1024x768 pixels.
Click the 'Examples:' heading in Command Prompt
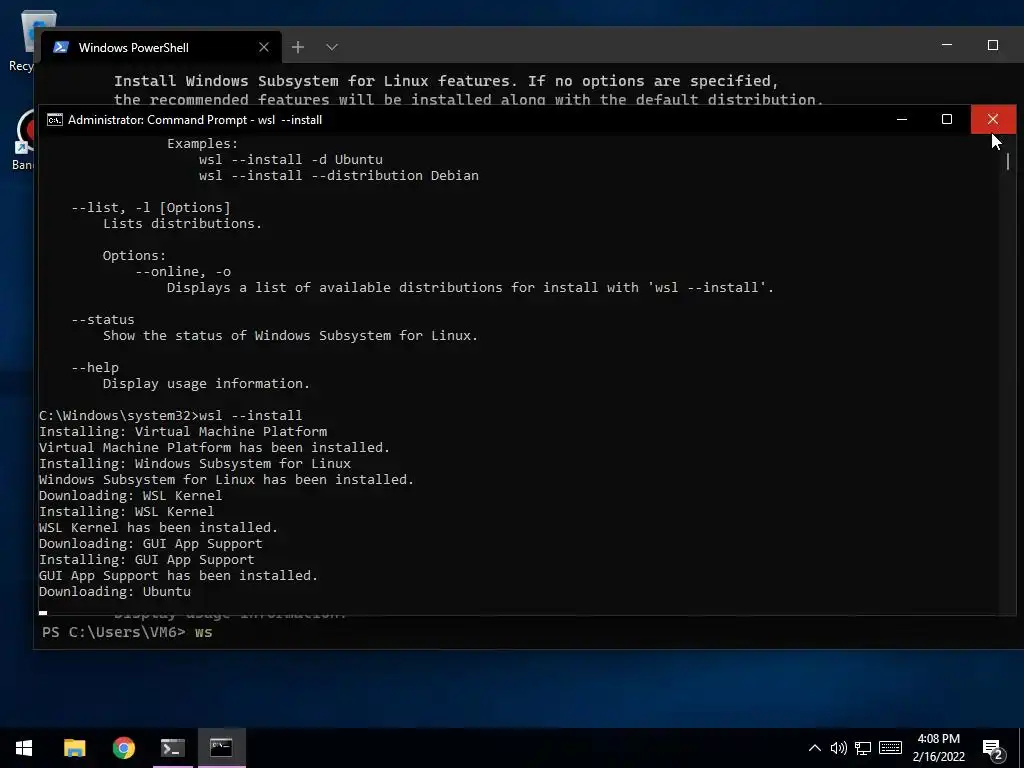202,144
